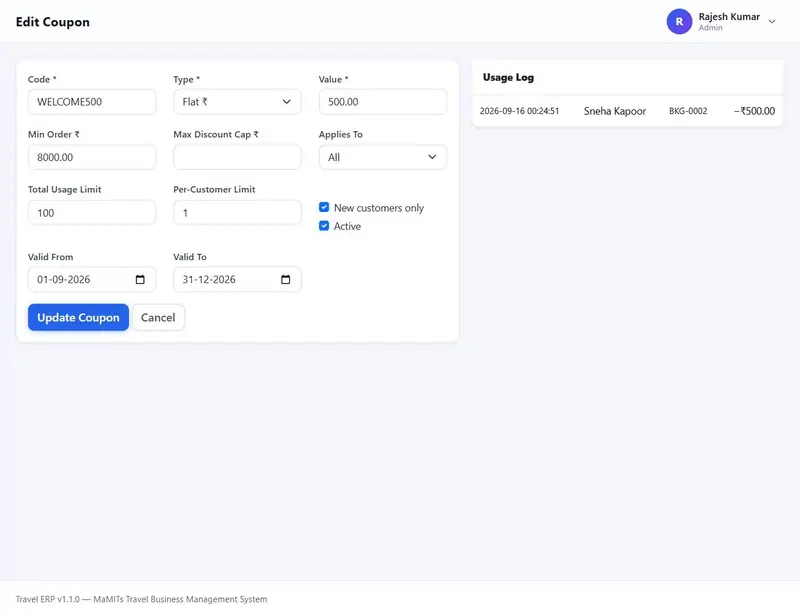Viewport: 800px width, 616px height.
Task: Click the Usage Log heading
Action: [508, 77]
